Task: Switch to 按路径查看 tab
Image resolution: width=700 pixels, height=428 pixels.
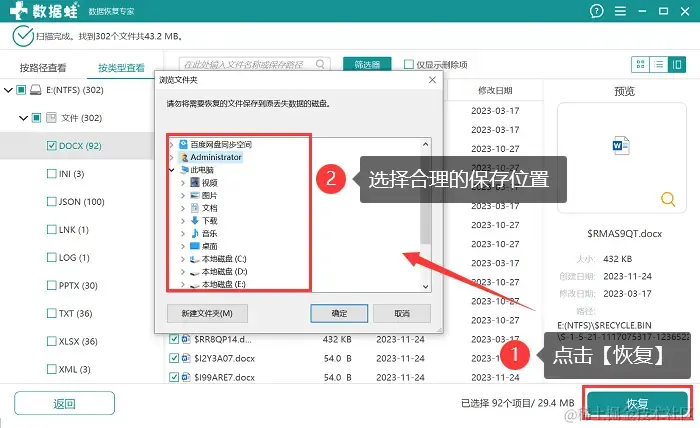Action: (x=43, y=68)
